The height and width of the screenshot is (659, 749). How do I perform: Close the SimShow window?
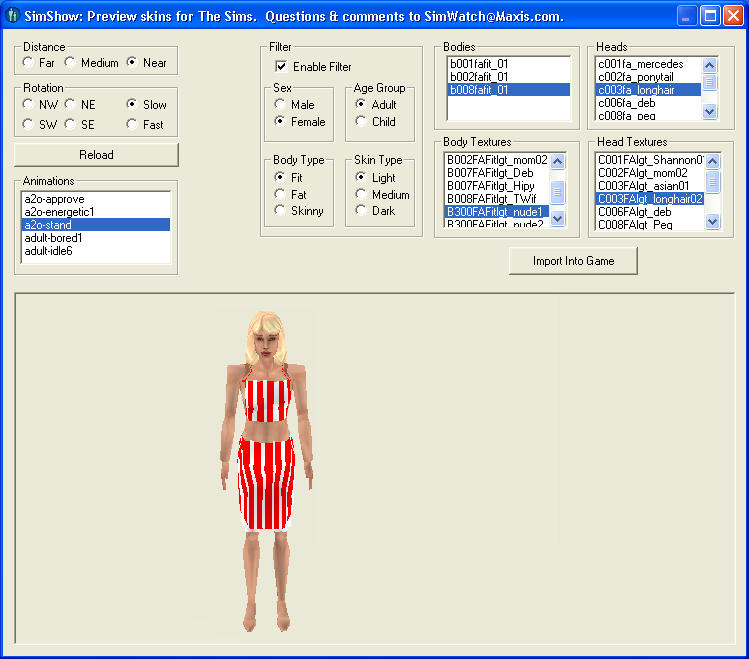pyautogui.click(x=733, y=16)
